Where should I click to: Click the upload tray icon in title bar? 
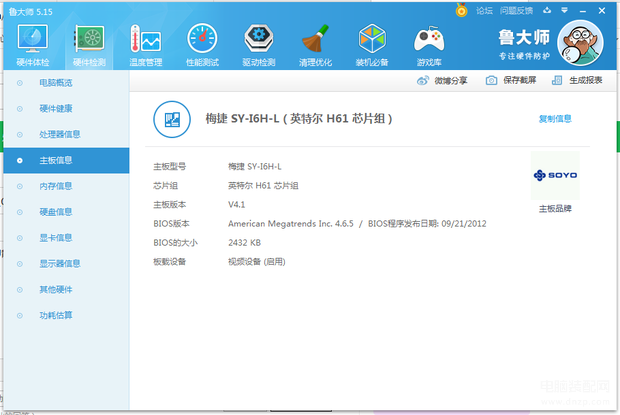(547, 10)
